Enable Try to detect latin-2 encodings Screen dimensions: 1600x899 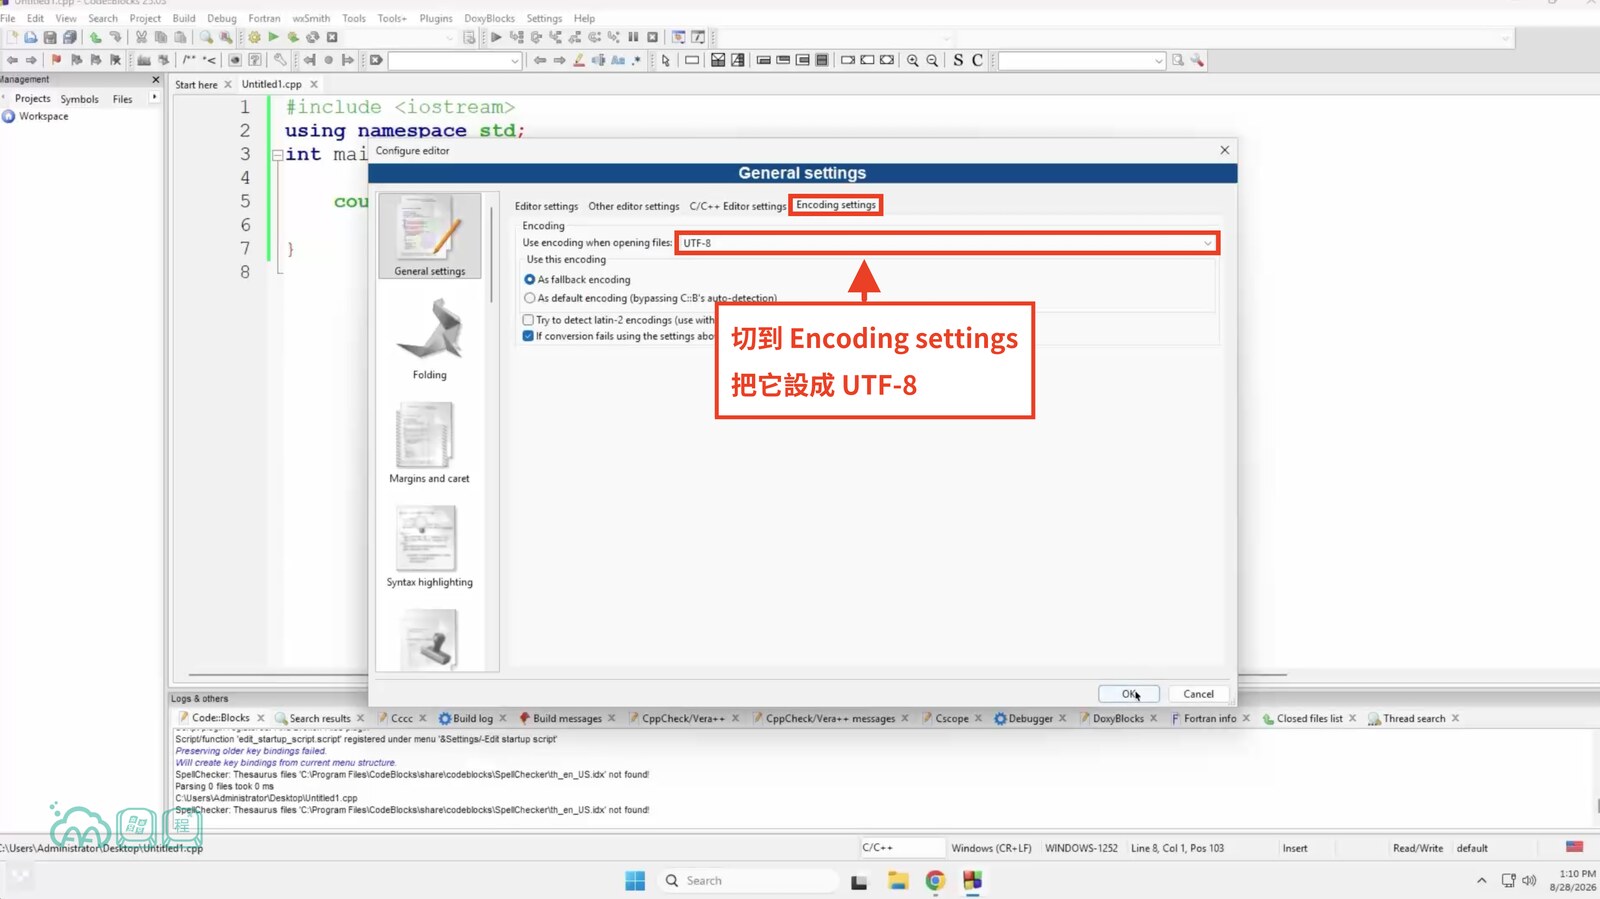coord(528,320)
